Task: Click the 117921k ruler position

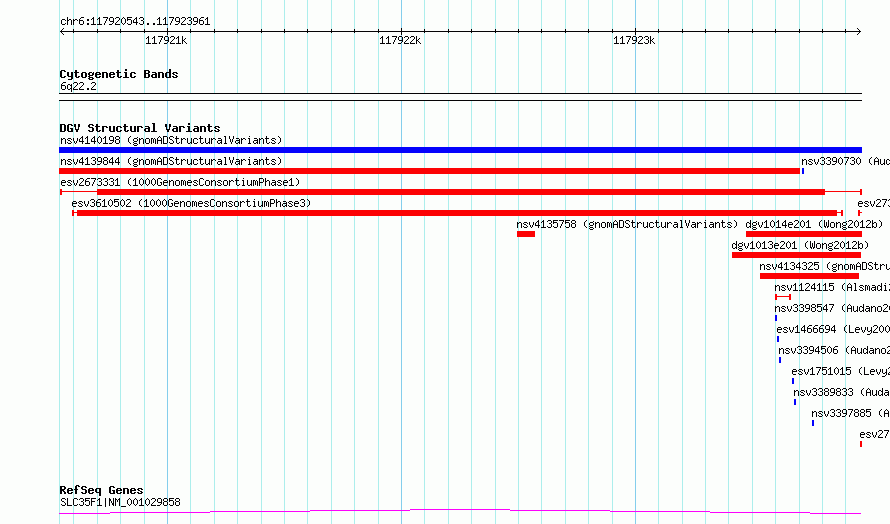Action: pyautogui.click(x=166, y=40)
